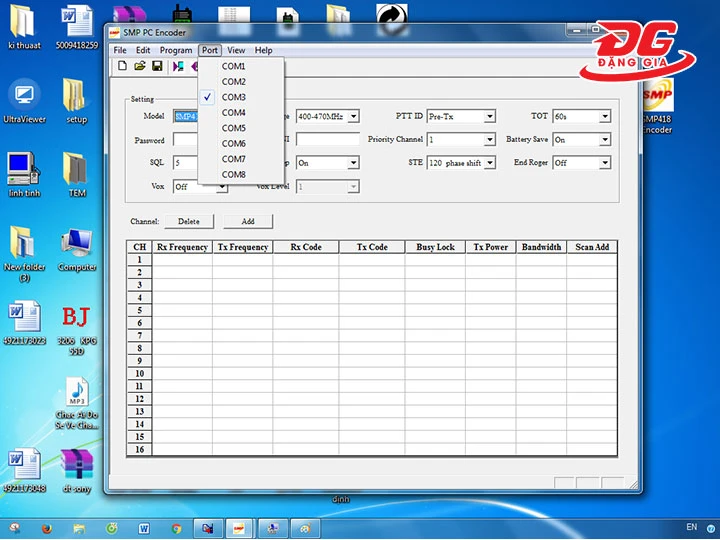Open the Program menu
Image resolution: width=720 pixels, height=540 pixels.
tap(176, 50)
